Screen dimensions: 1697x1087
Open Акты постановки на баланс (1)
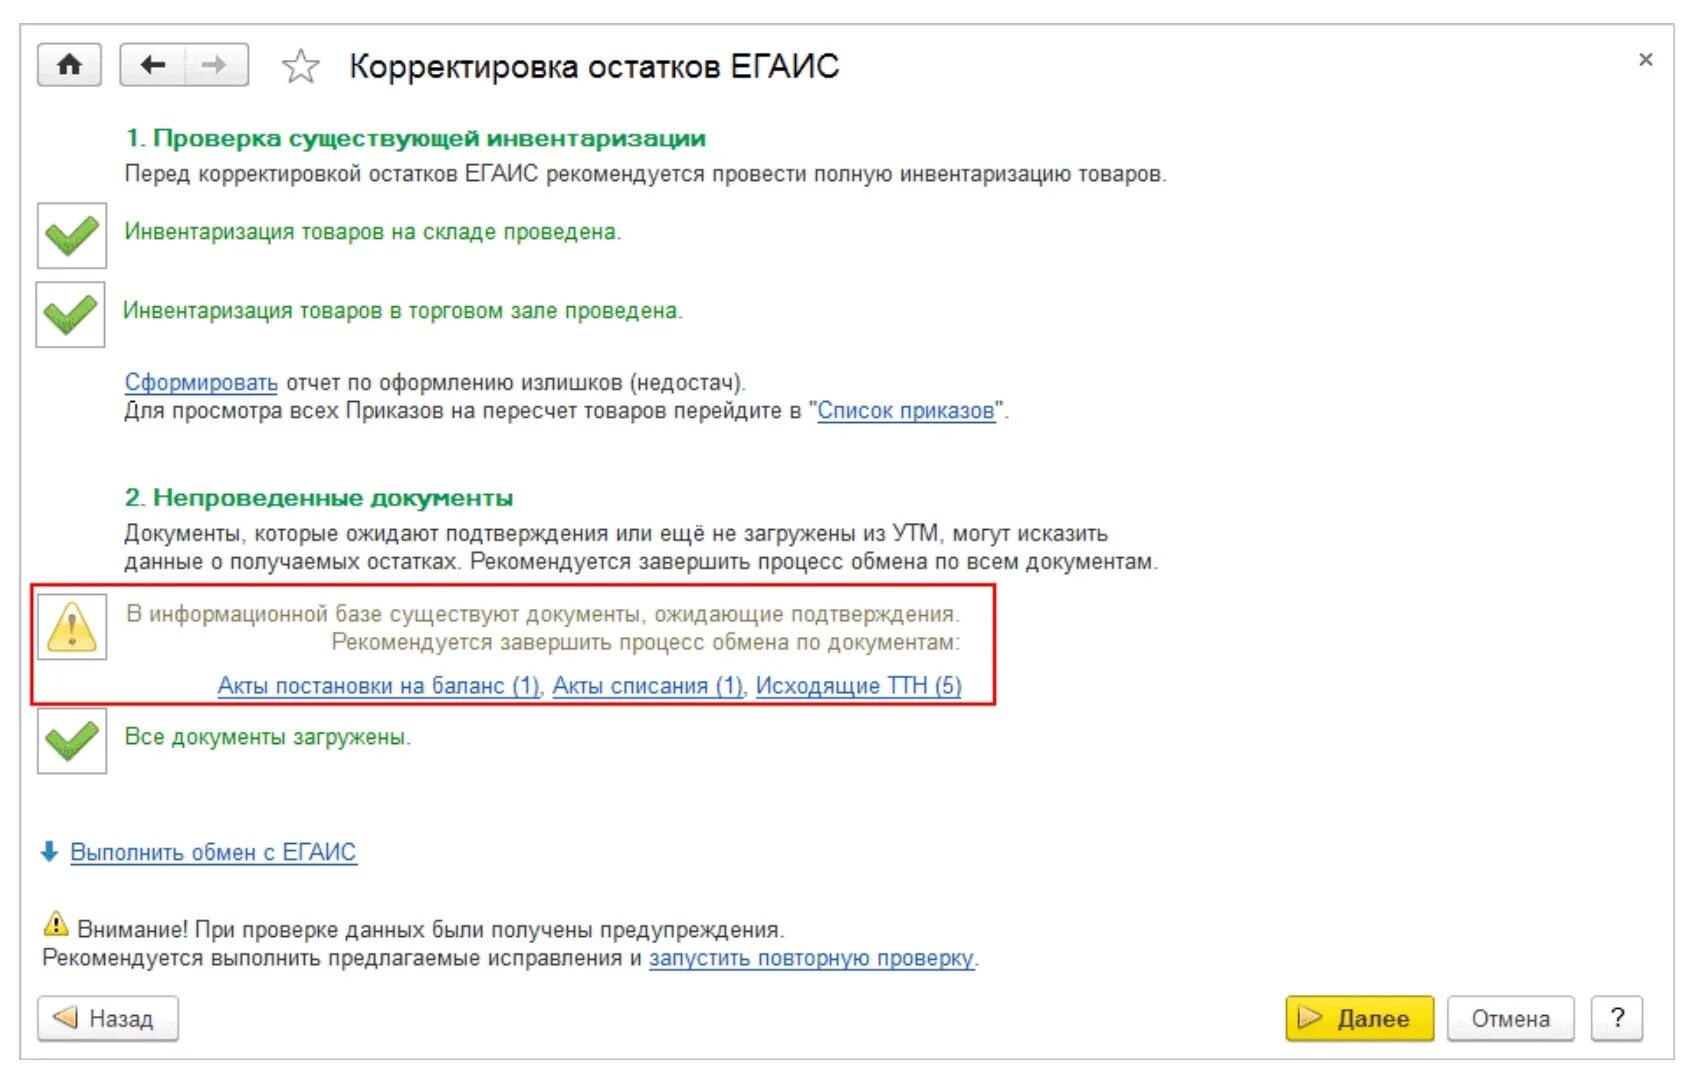point(378,686)
